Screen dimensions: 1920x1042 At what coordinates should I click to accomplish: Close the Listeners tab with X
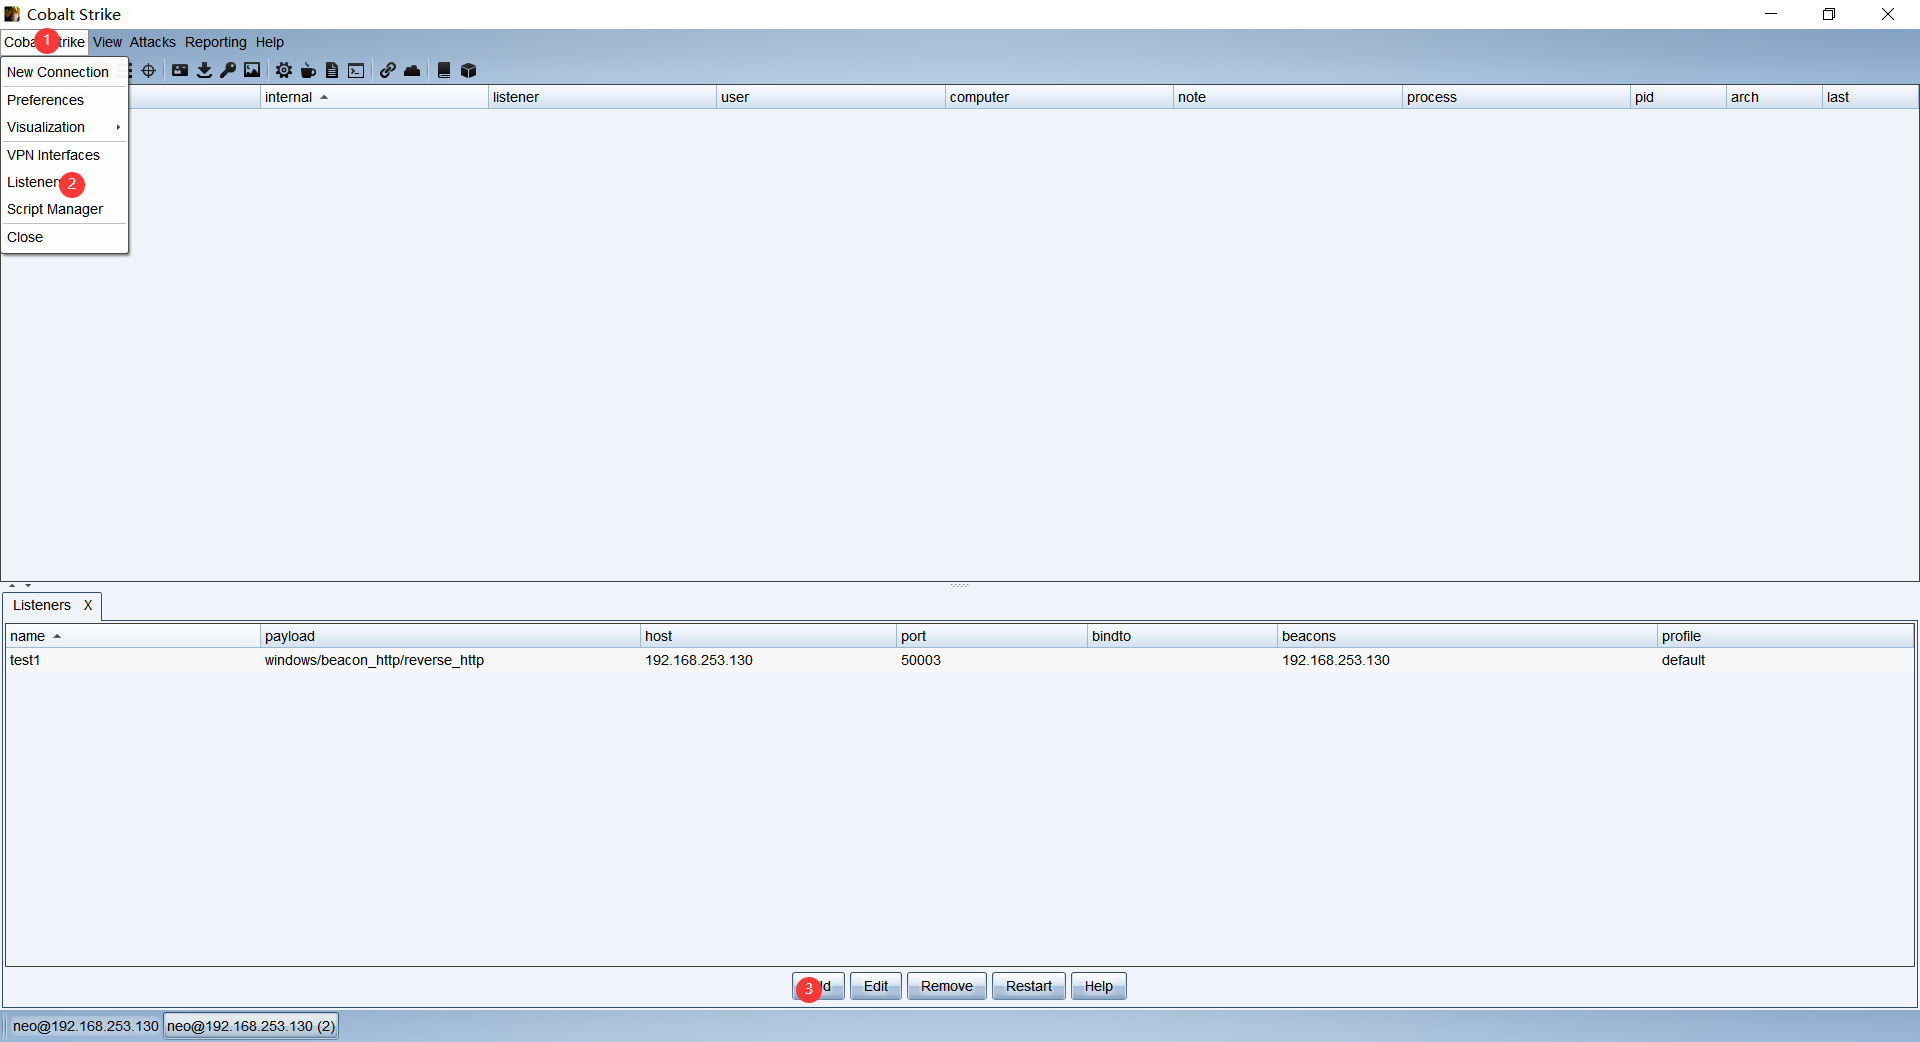tap(88, 605)
